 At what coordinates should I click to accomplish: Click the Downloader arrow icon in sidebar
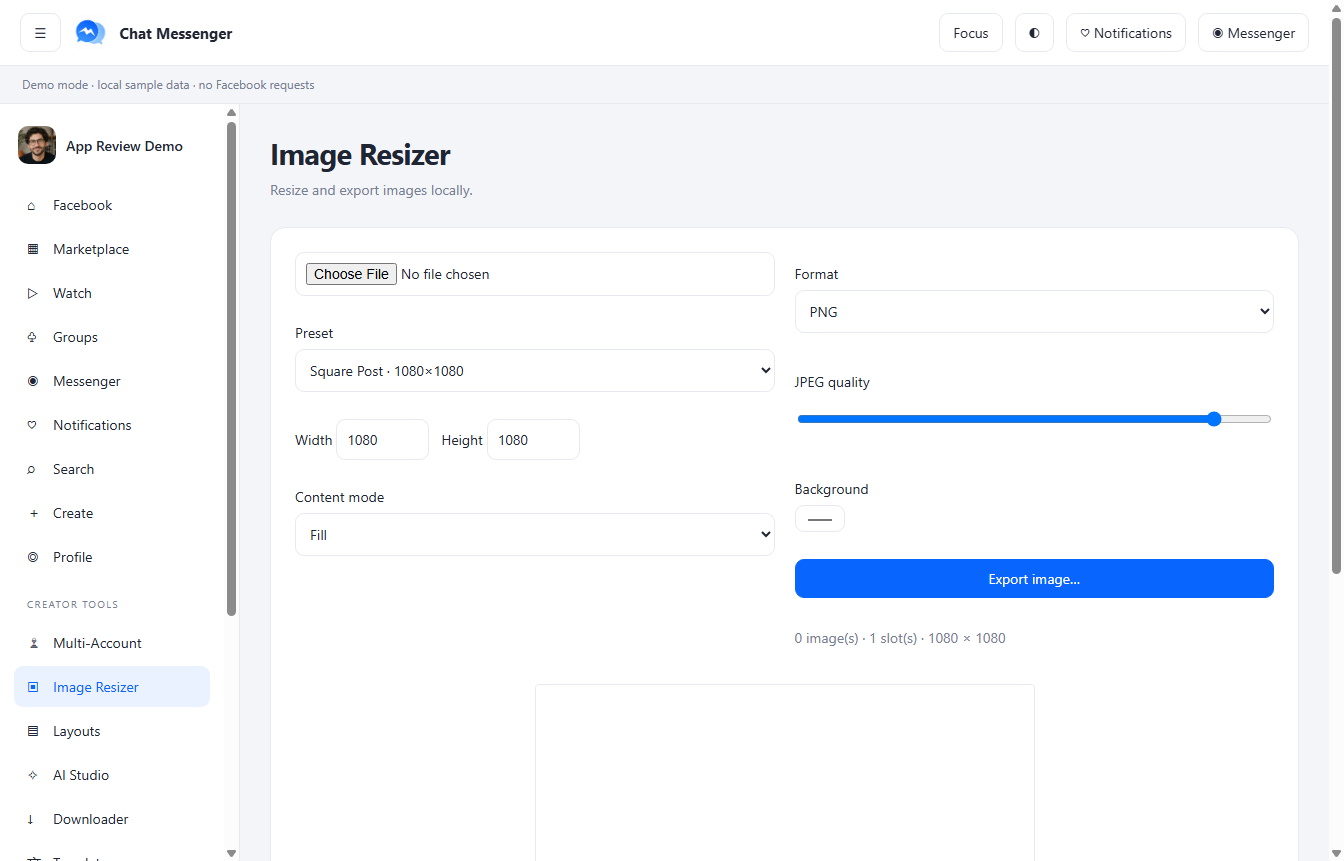tap(32, 820)
